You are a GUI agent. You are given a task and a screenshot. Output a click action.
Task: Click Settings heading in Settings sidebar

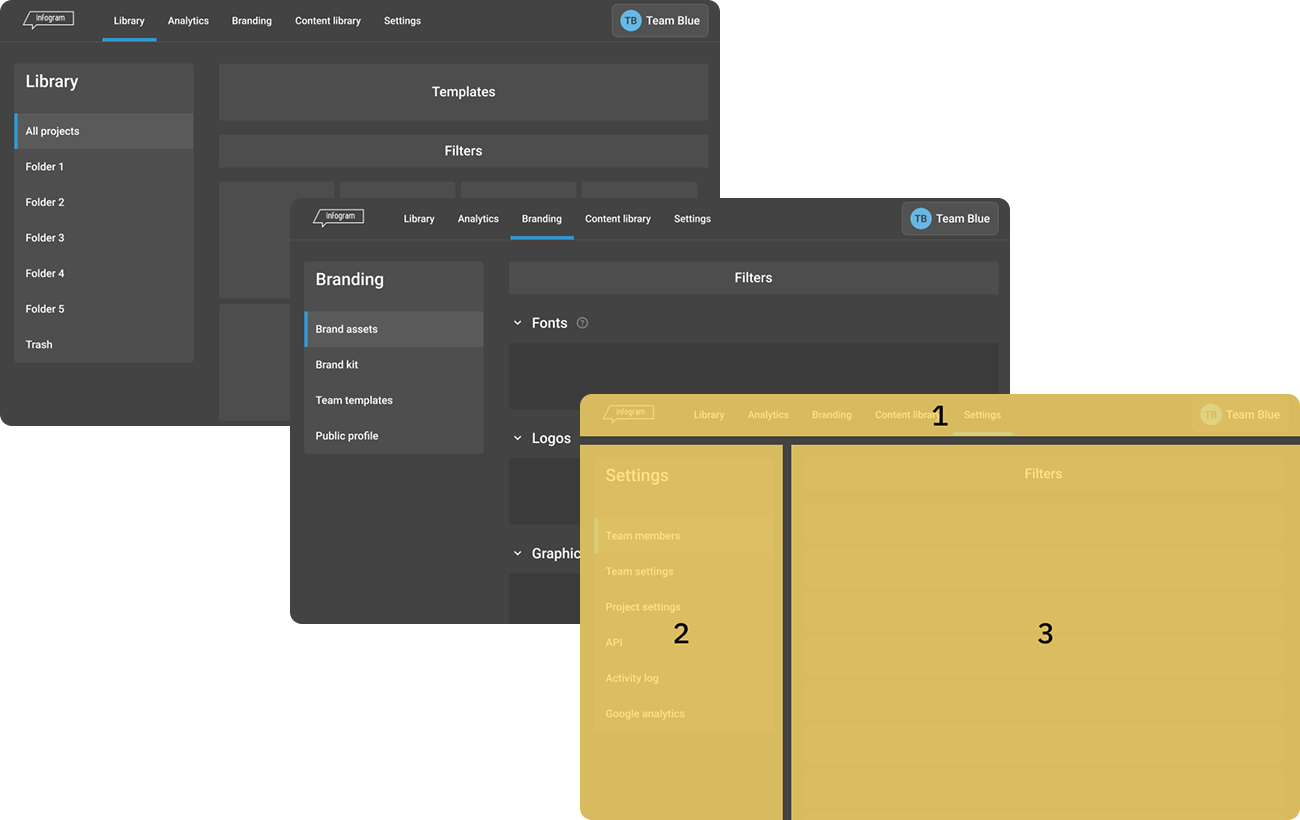(637, 476)
